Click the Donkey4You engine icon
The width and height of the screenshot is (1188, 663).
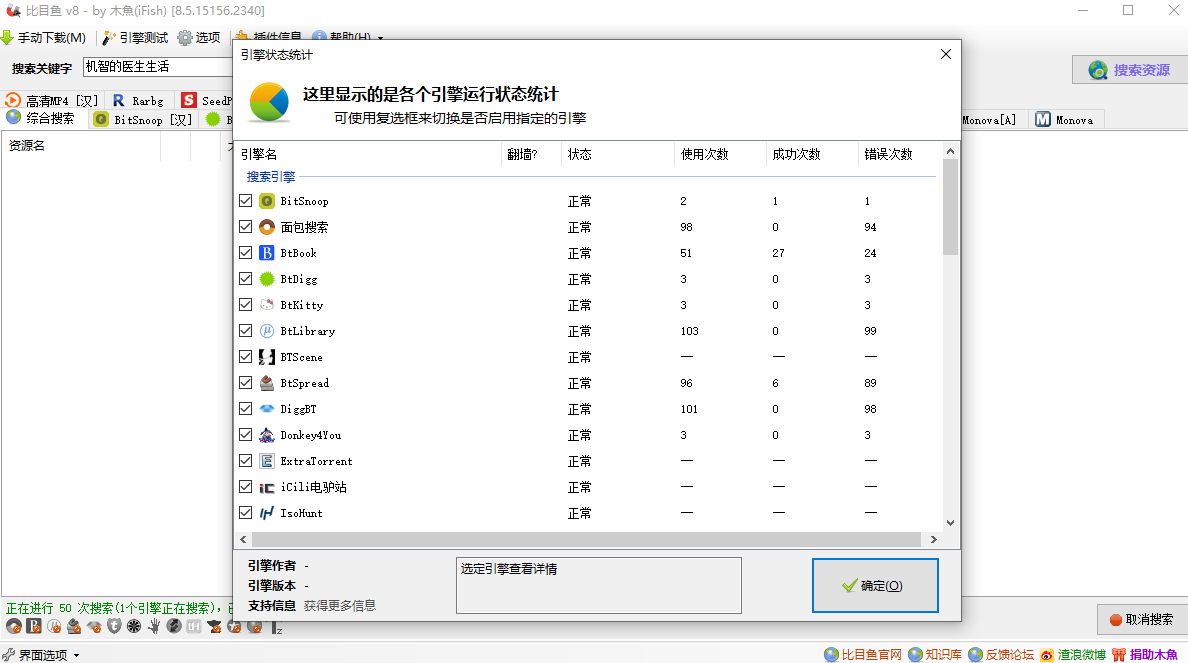click(x=267, y=435)
